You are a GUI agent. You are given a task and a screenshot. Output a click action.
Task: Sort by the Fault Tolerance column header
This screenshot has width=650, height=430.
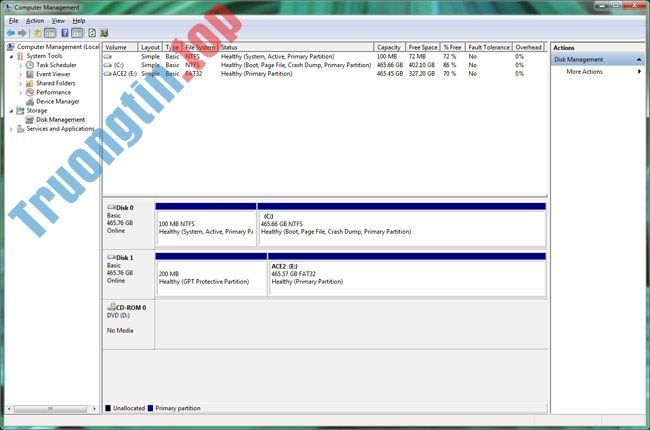tap(489, 47)
